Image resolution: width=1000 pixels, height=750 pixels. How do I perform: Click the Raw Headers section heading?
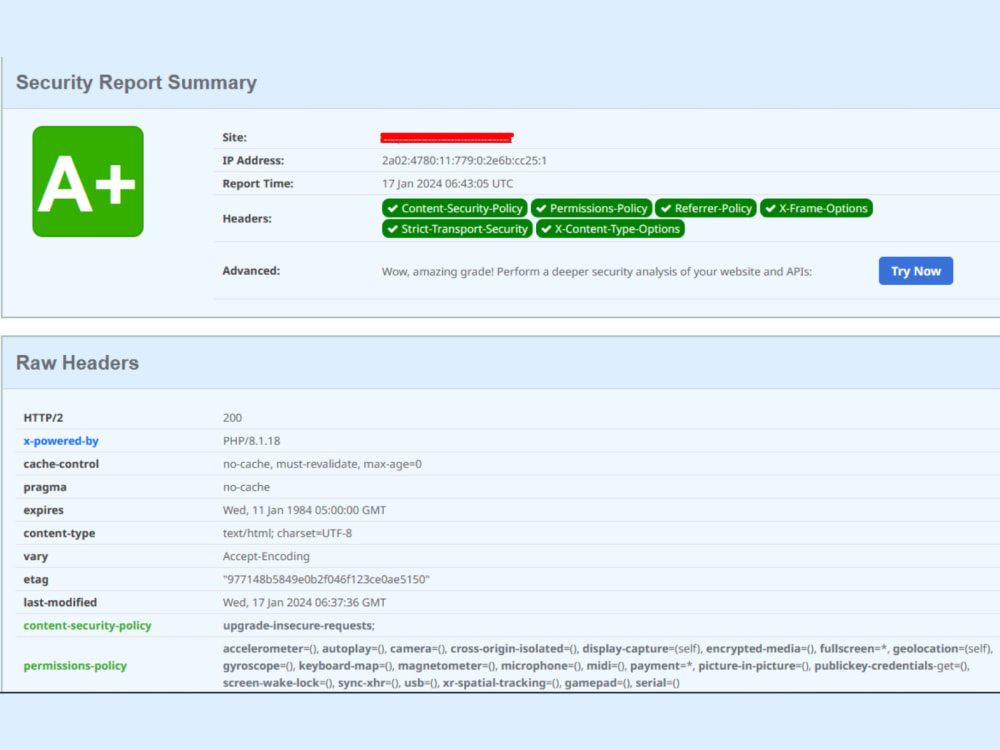coord(78,363)
